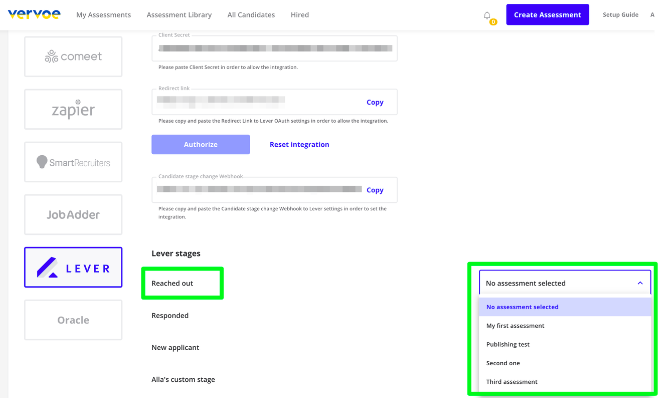This screenshot has width=659, height=398.
Task: Select the JobAdder integration tile
Action: pyautogui.click(x=73, y=214)
